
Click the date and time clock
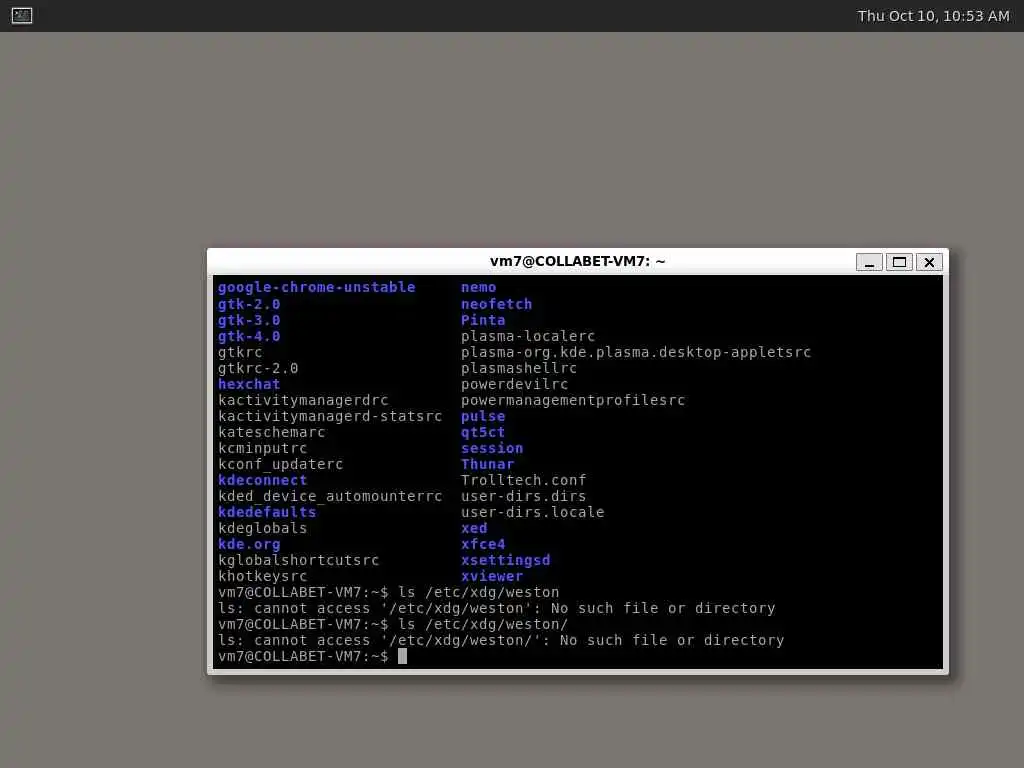pyautogui.click(x=933, y=16)
